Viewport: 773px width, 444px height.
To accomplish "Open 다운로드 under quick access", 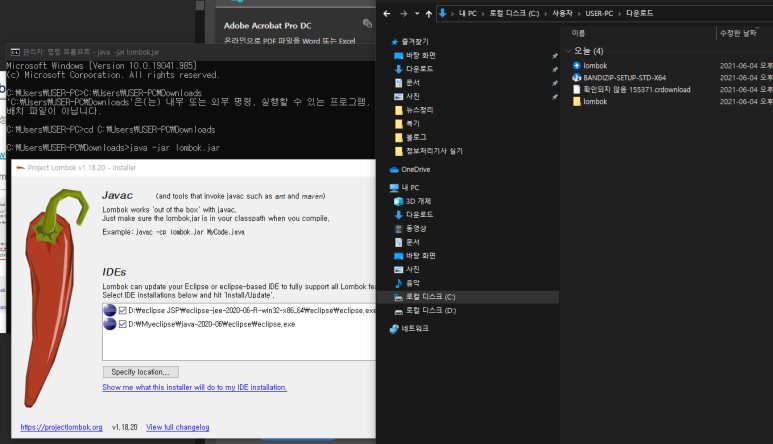I will [419, 69].
